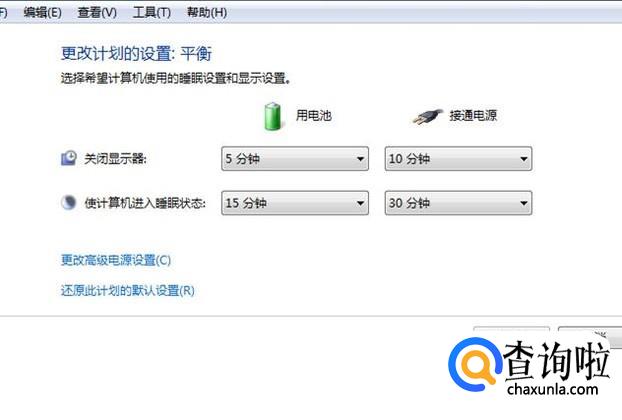Image resolution: width=622 pixels, height=420 pixels.
Task: Expand the 15 分钟 sleep battery dropdown
Action: click(295, 203)
